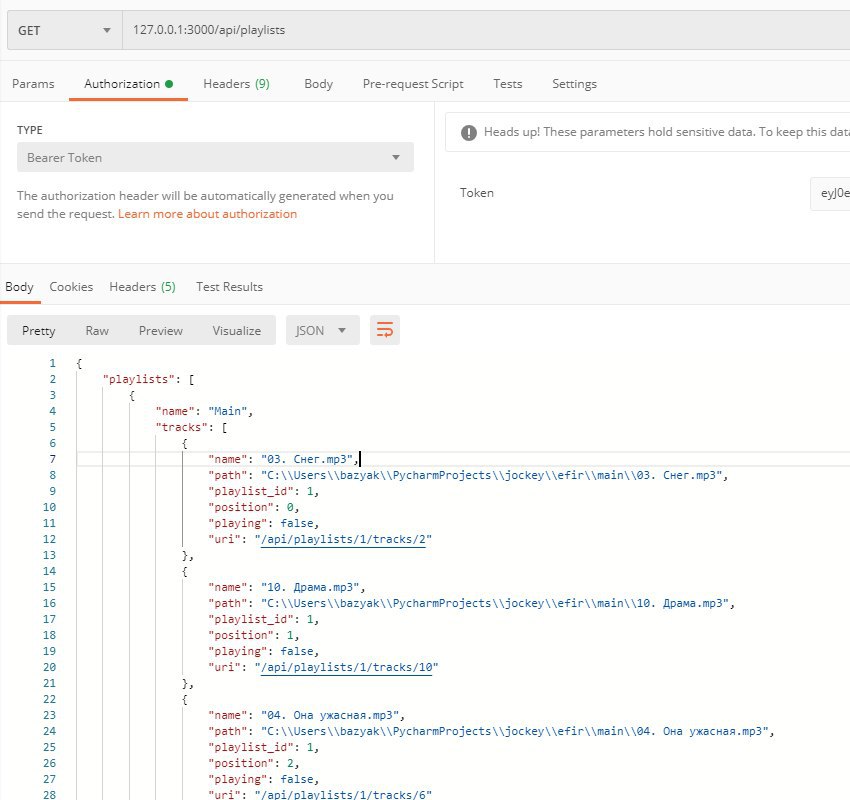850x800 pixels.
Task: Open the Settings tab
Action: coord(574,84)
